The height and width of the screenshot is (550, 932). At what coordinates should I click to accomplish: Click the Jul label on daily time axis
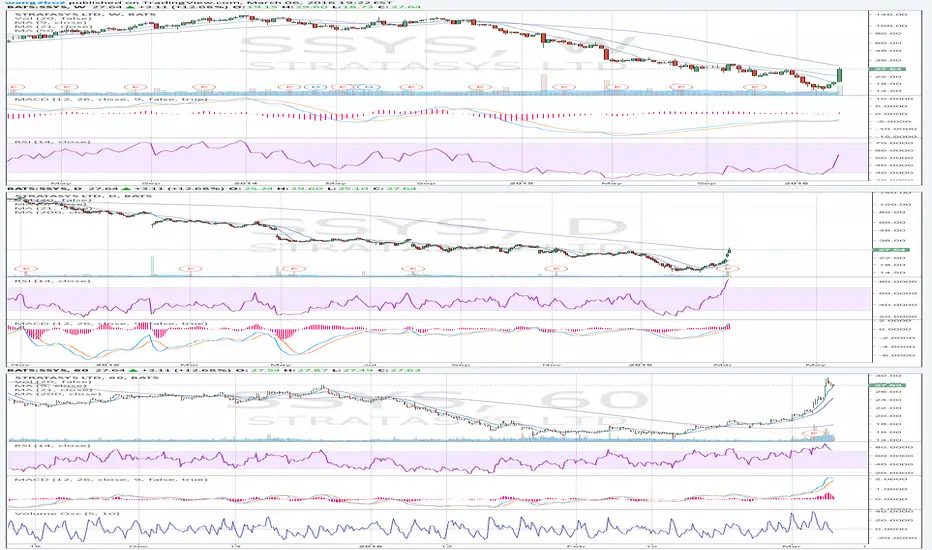(x=369, y=365)
